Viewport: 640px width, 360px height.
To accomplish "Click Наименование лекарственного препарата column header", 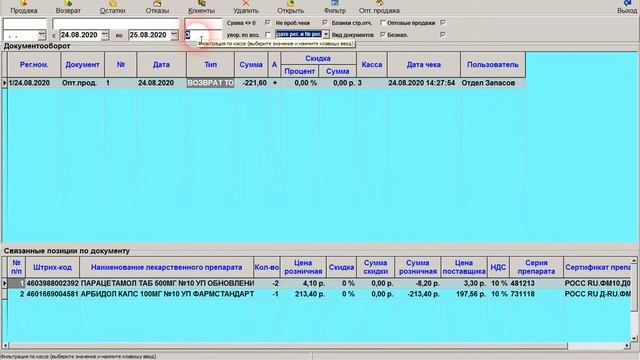I will [167, 267].
